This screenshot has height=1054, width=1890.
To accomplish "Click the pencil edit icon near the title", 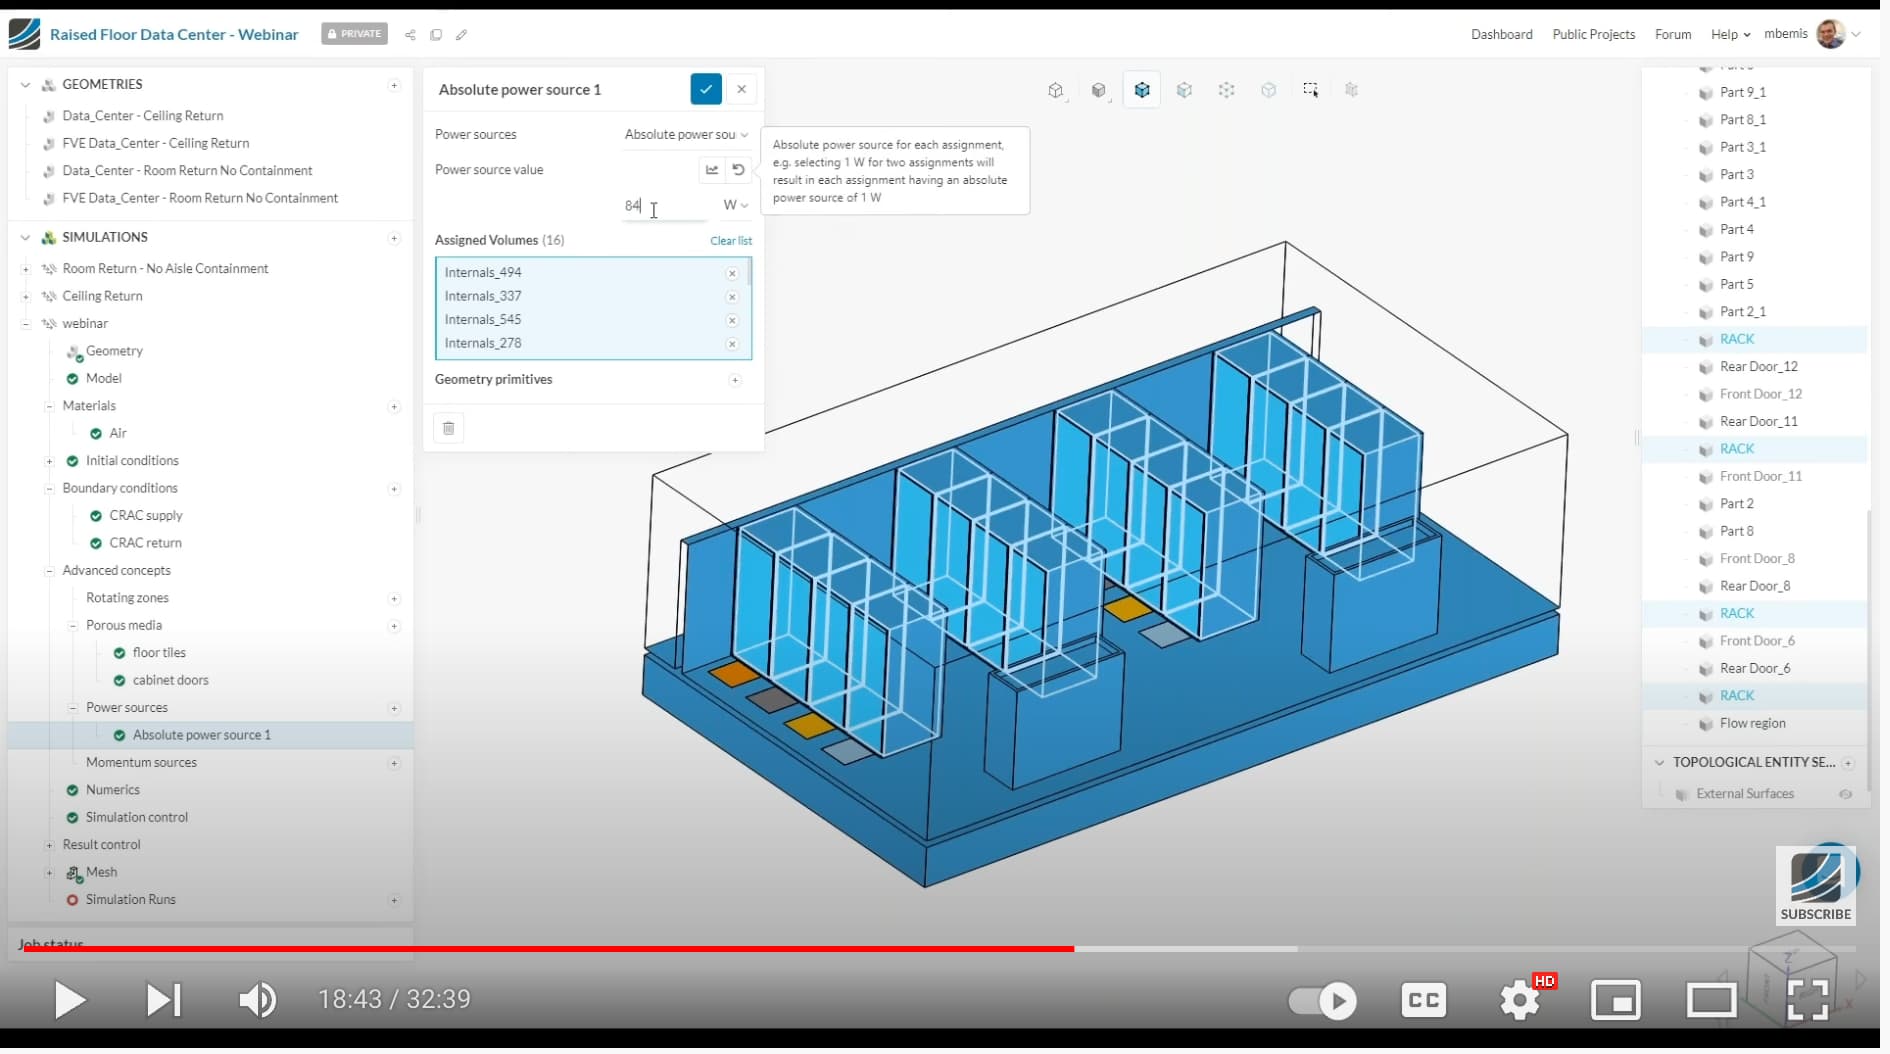I will pyautogui.click(x=462, y=35).
